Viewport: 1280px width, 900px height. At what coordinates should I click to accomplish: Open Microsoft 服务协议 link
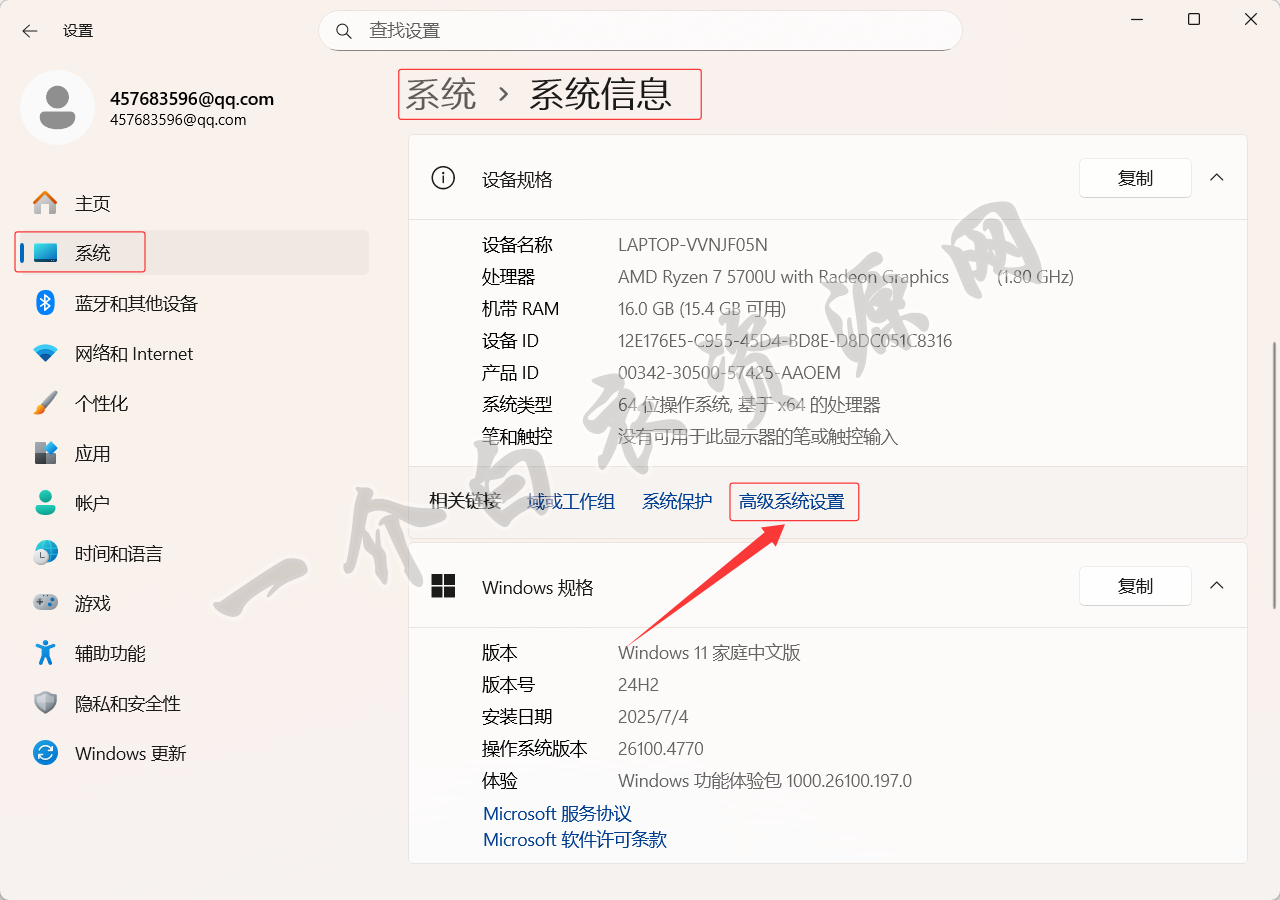[x=557, y=814]
